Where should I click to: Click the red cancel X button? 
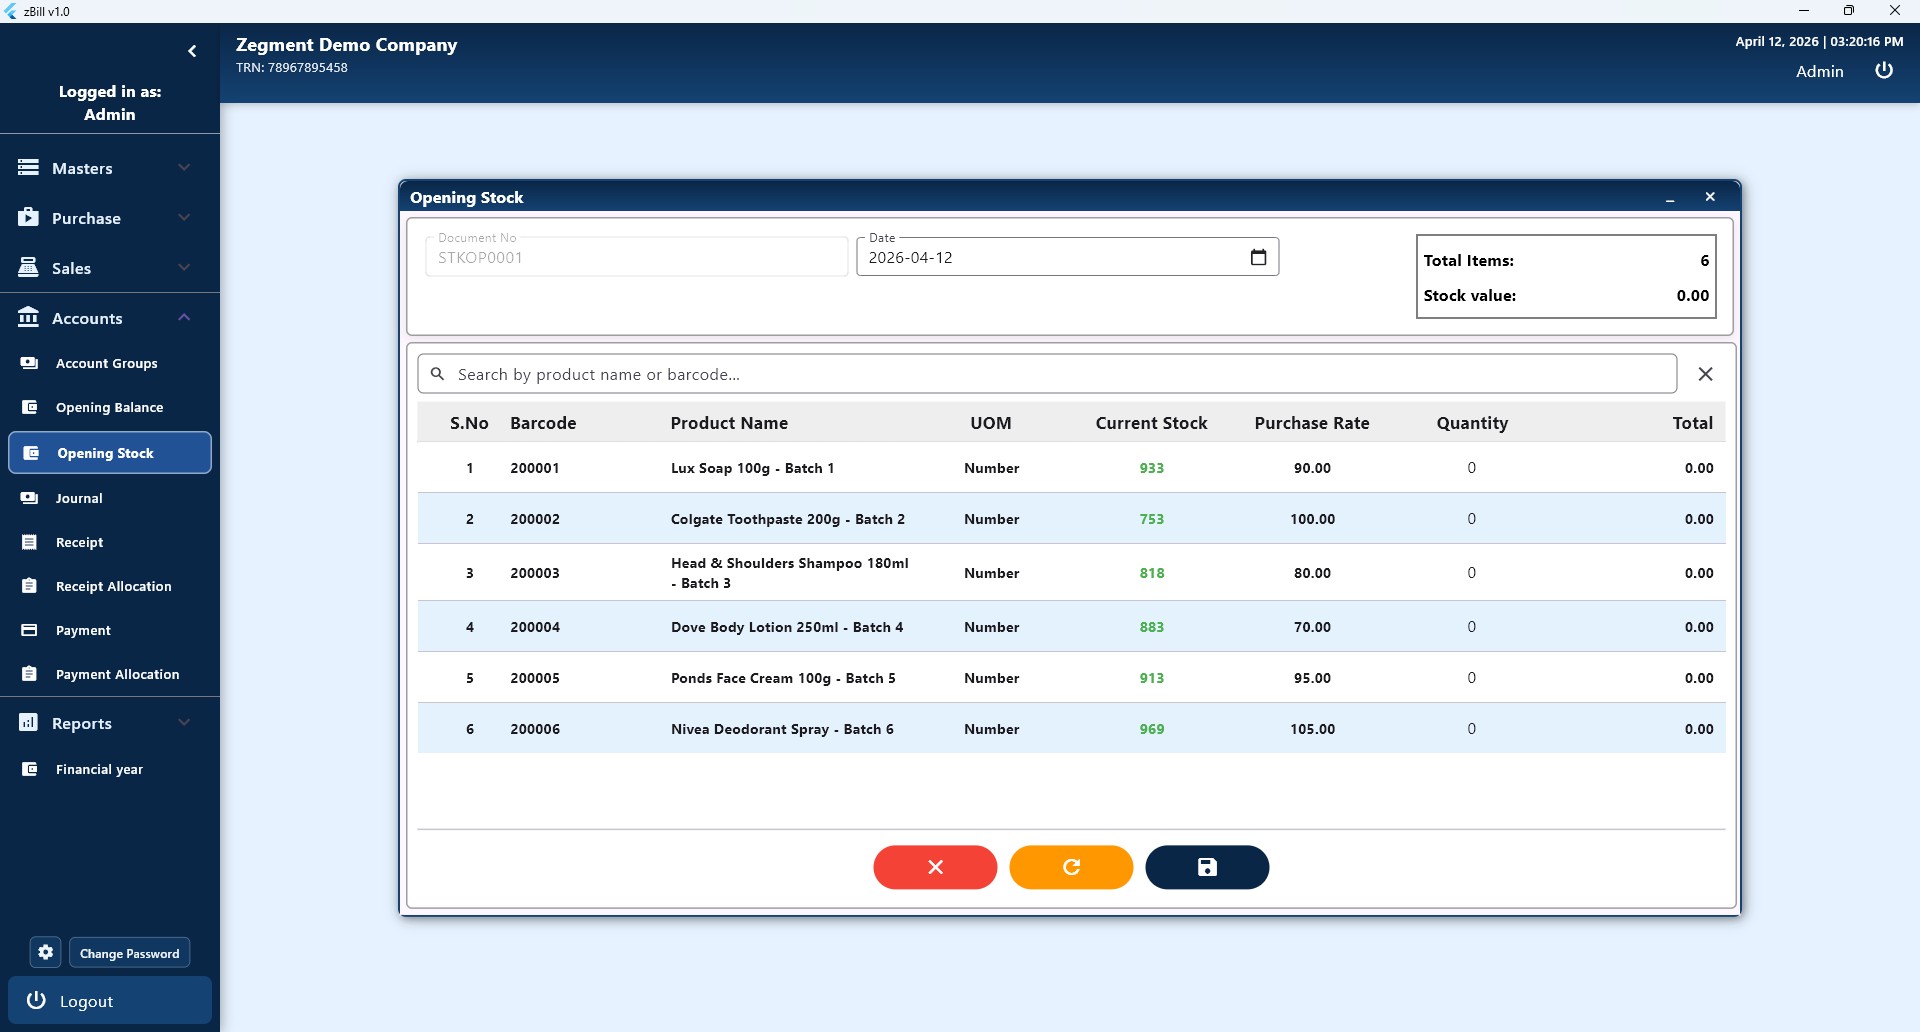(x=935, y=867)
